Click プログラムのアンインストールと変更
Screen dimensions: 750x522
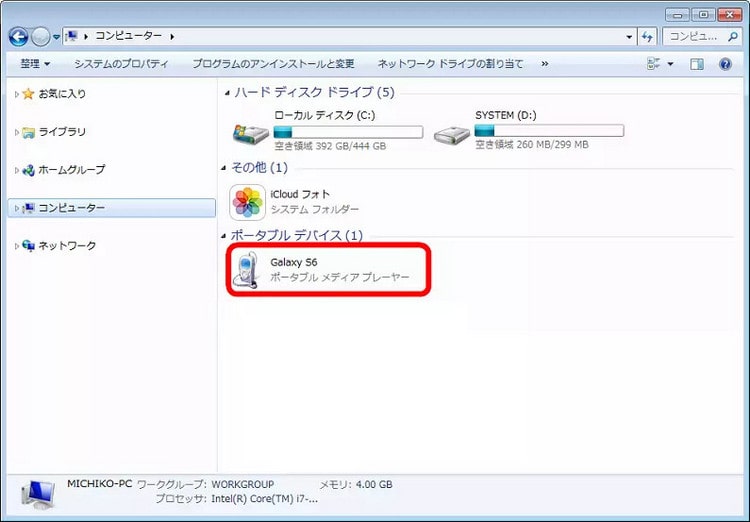click(273, 64)
